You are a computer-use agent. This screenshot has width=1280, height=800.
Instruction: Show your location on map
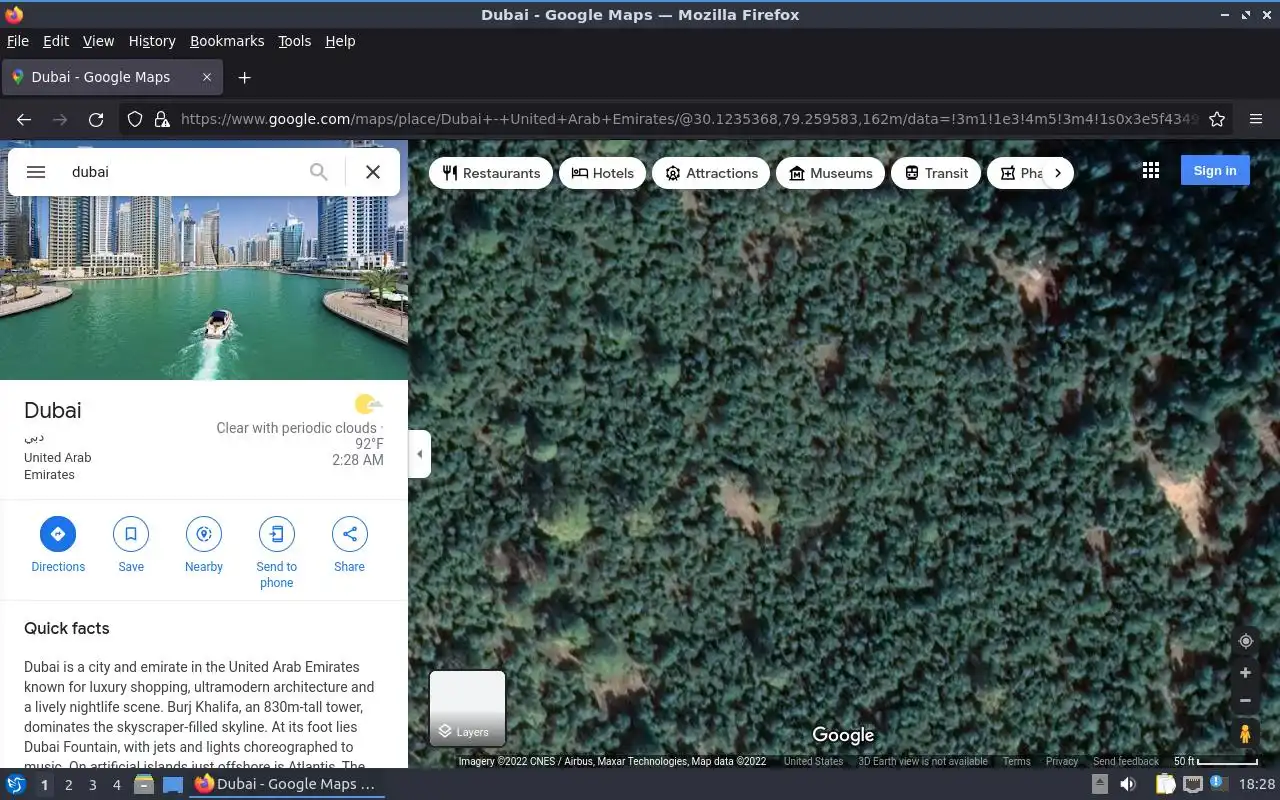click(1246, 641)
